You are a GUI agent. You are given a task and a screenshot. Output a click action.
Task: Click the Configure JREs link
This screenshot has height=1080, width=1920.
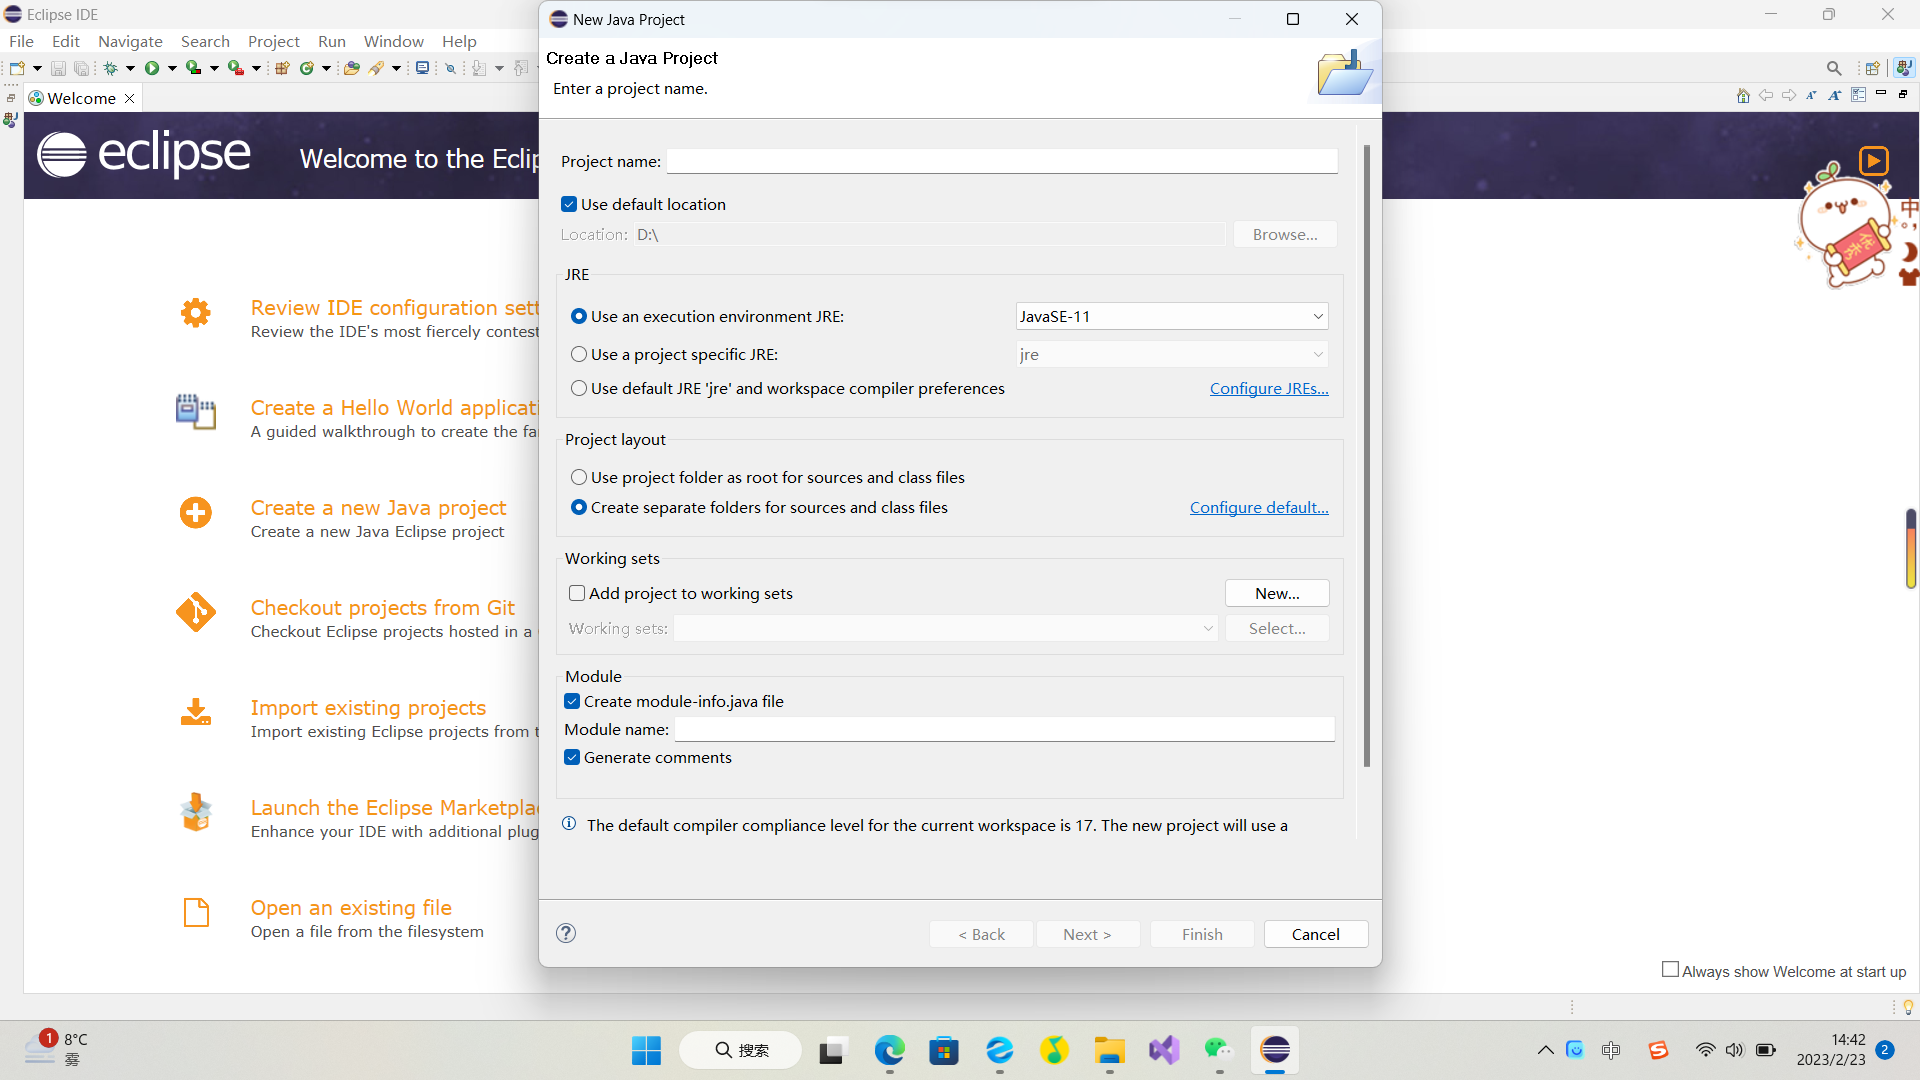[x=1268, y=388]
